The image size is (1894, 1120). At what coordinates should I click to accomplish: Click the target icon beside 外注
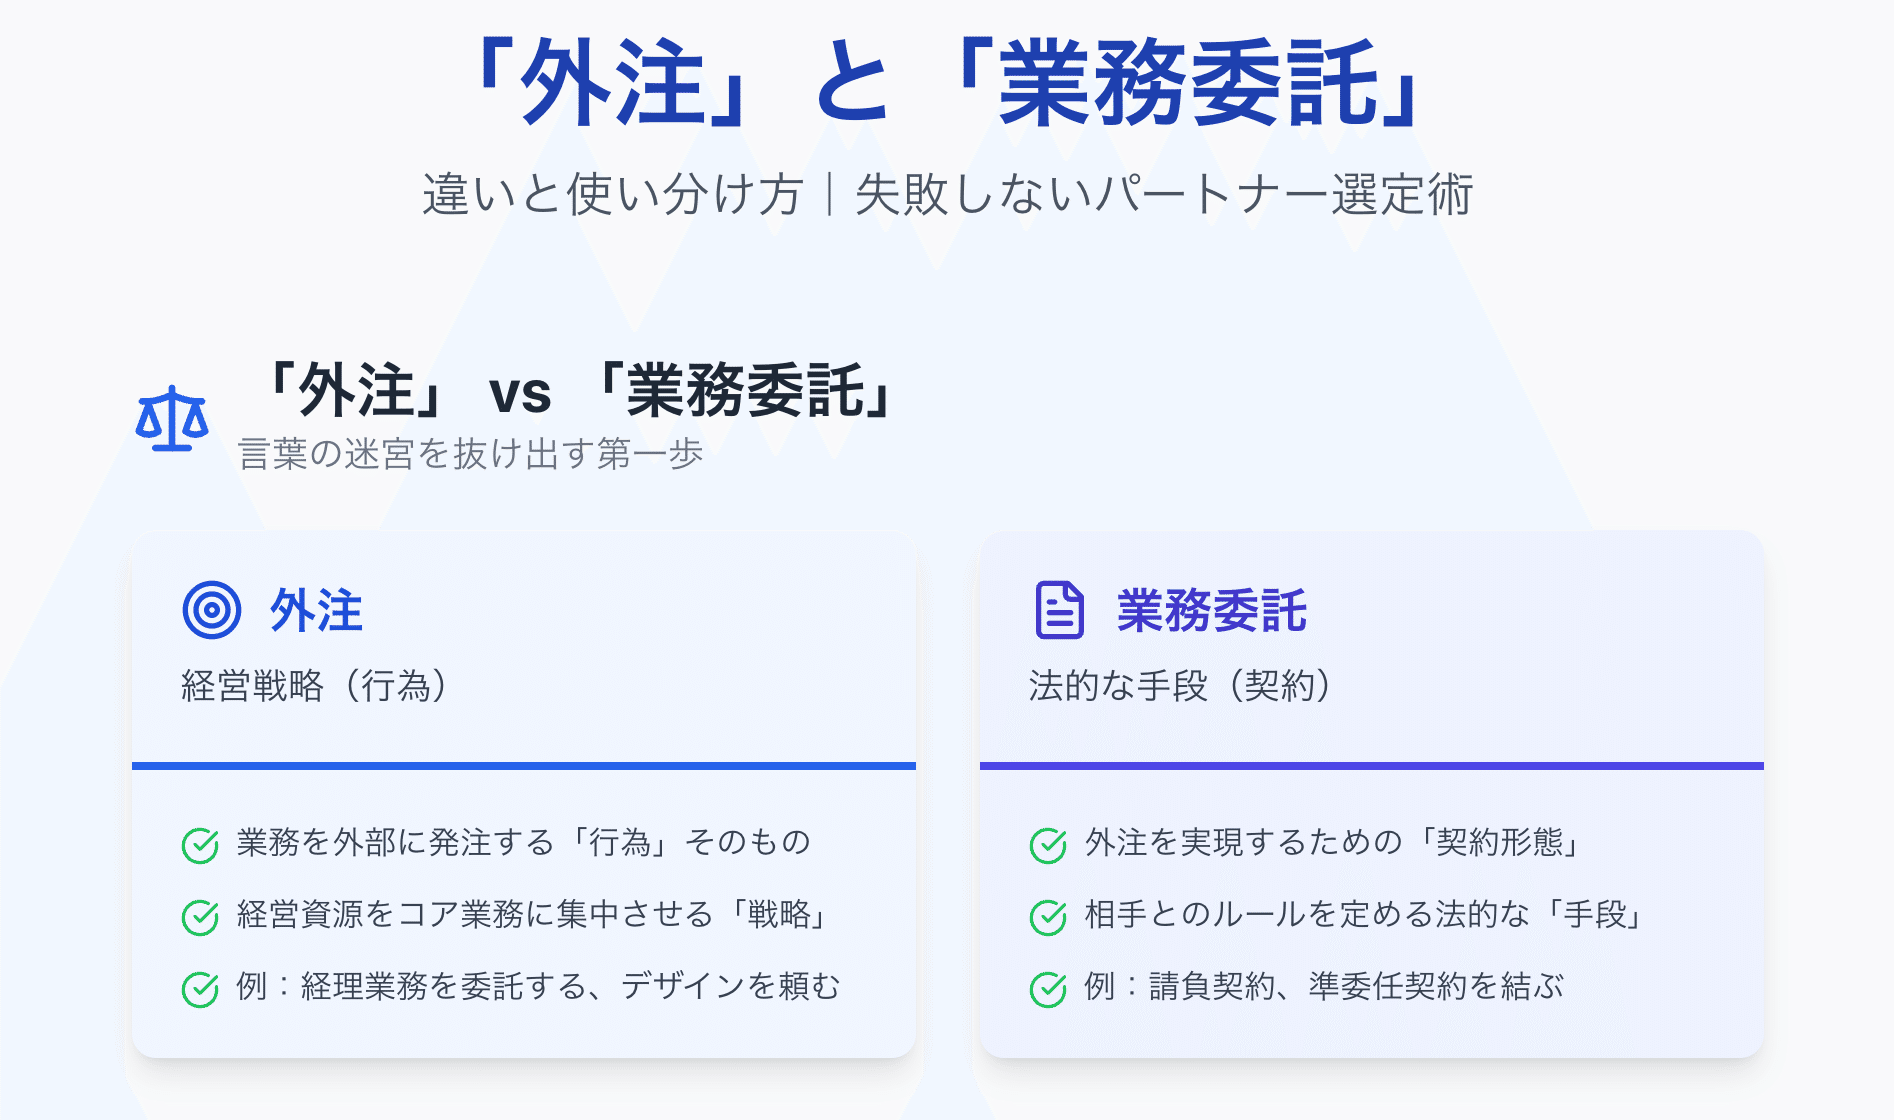(212, 610)
